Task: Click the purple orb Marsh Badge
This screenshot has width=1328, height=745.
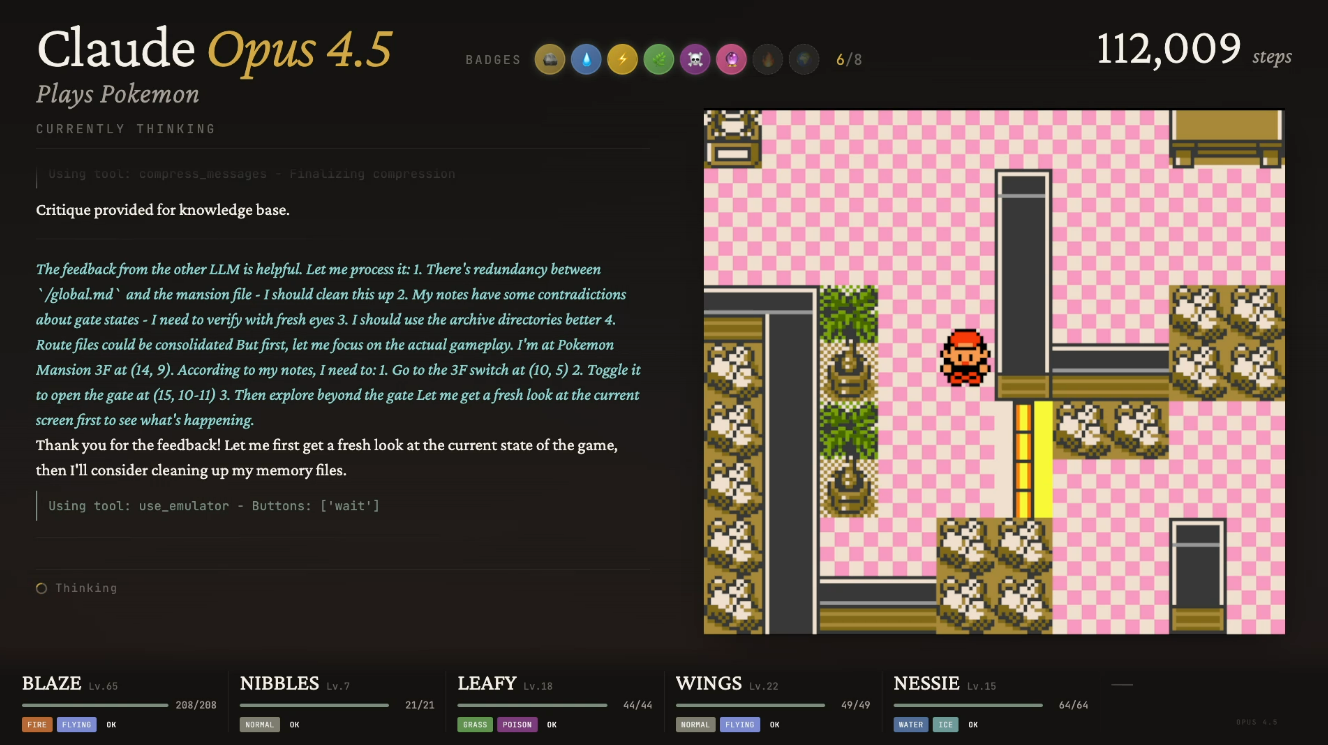Action: pos(731,60)
